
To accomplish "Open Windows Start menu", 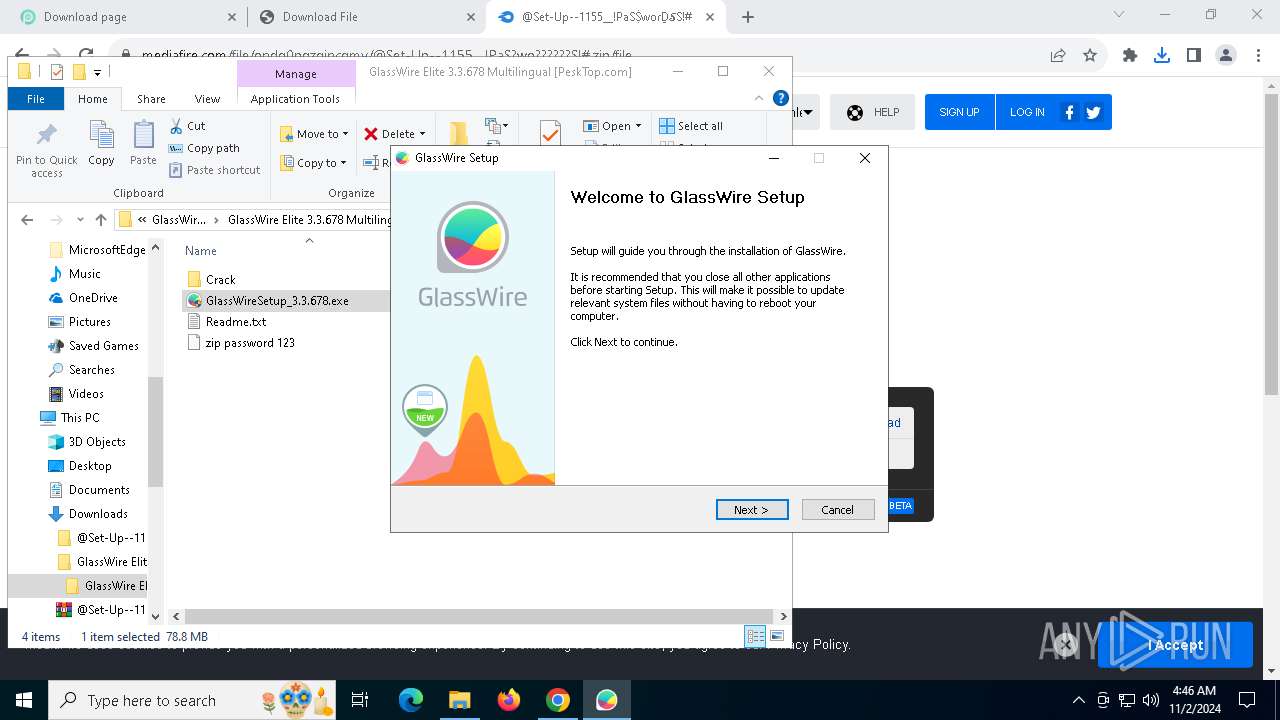I will point(24,700).
